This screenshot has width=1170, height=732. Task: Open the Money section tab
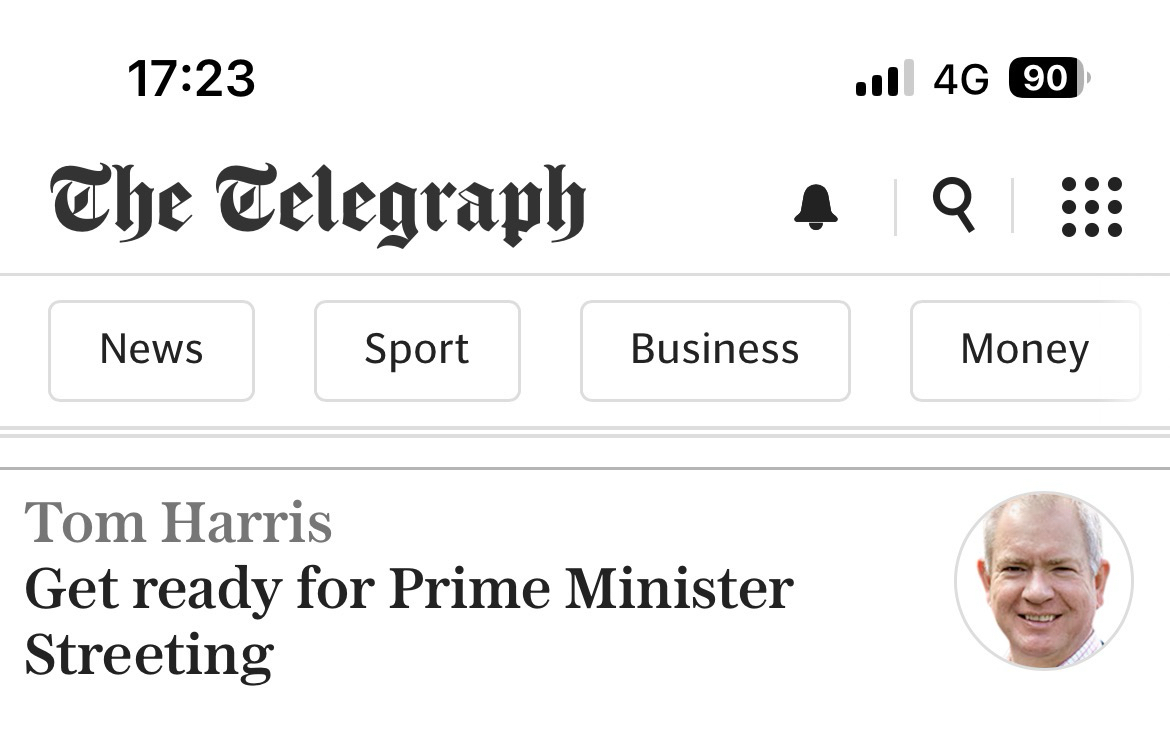tap(1024, 350)
